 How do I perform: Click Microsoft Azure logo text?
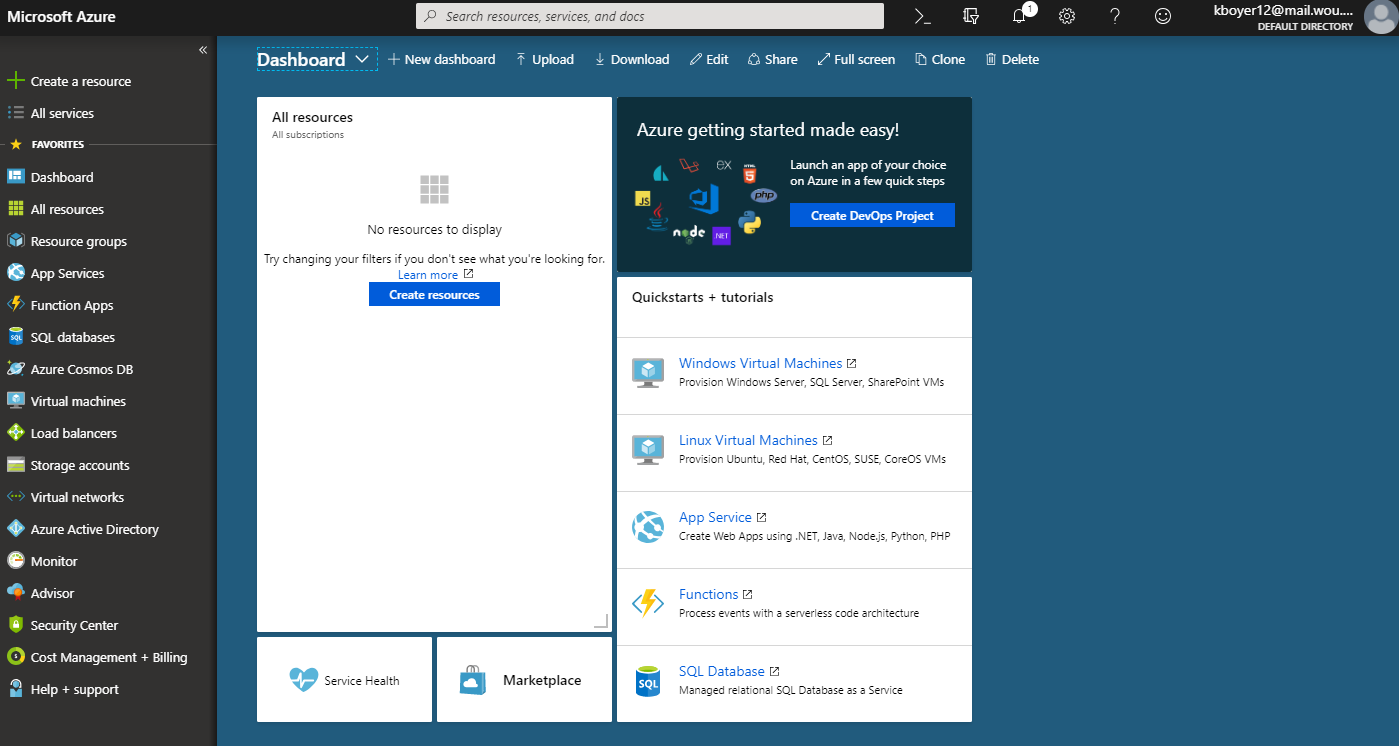[x=61, y=16]
